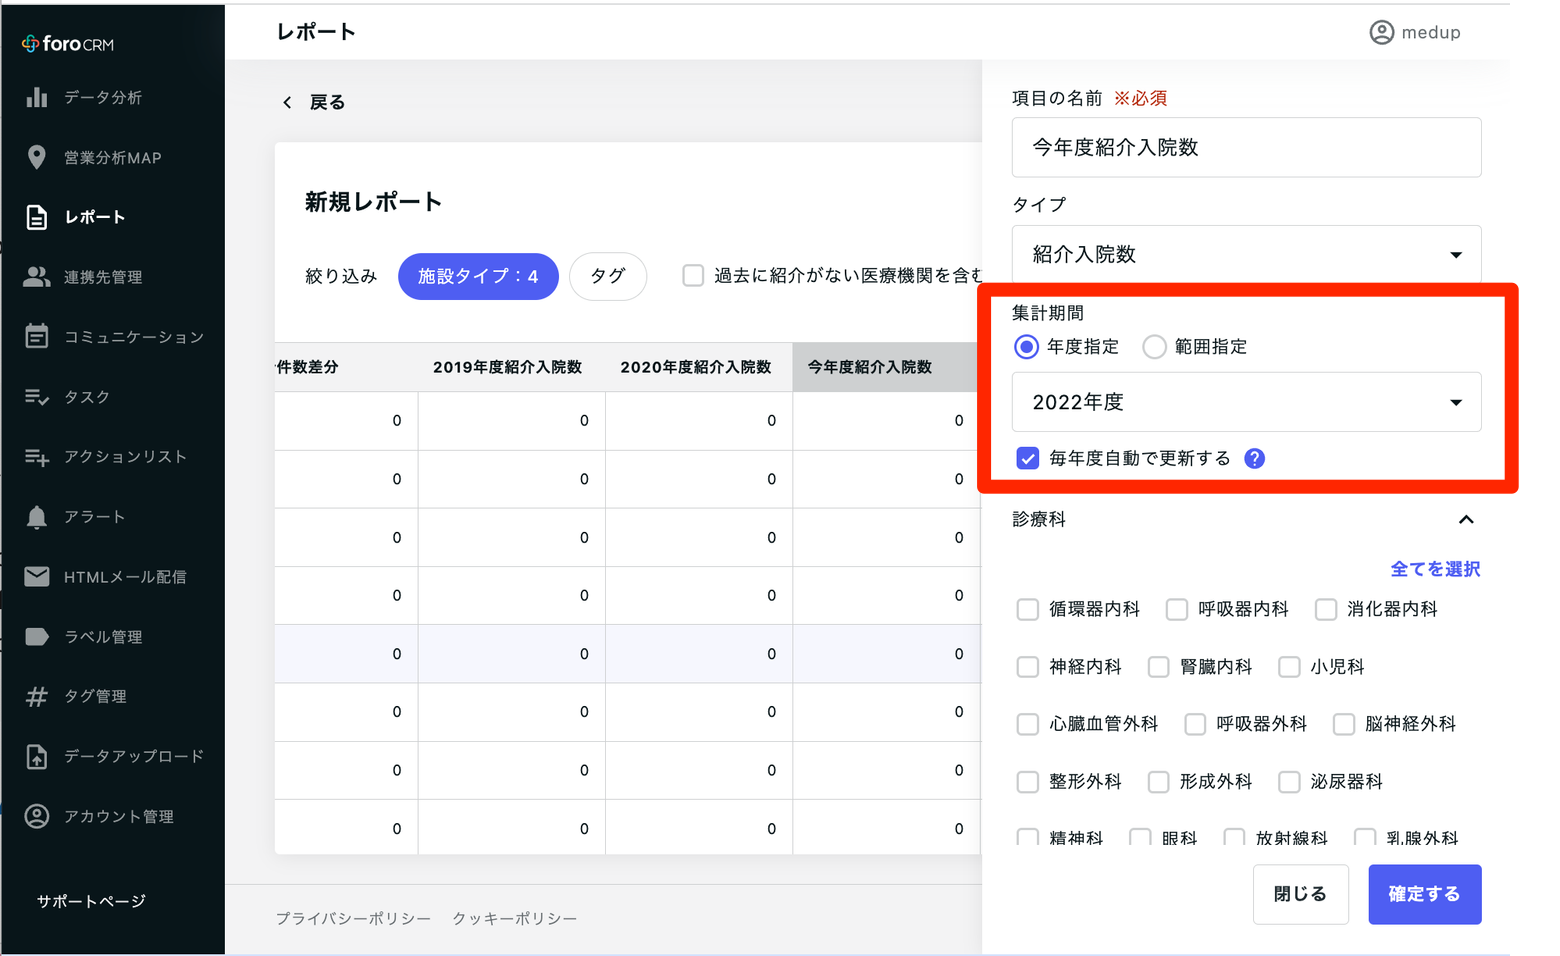Open タスク in the sidebar
This screenshot has height=956, width=1560.
[87, 397]
